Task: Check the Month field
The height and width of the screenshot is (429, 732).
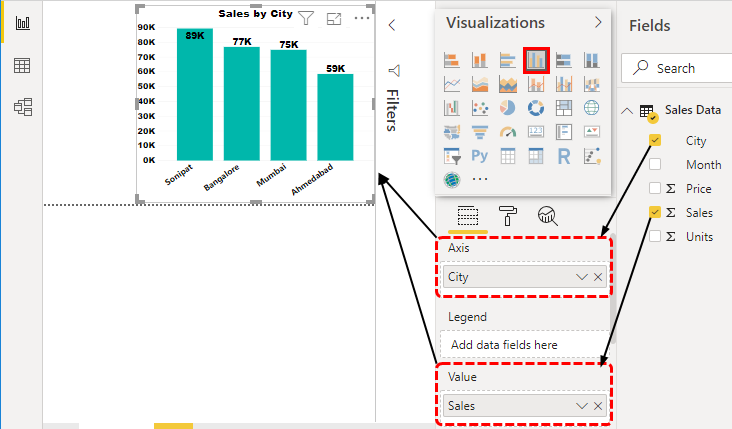Action: [655, 164]
